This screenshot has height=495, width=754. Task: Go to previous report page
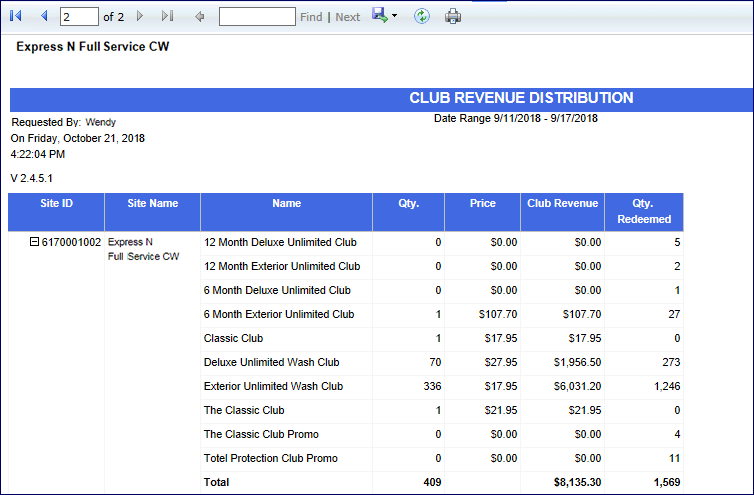point(43,16)
